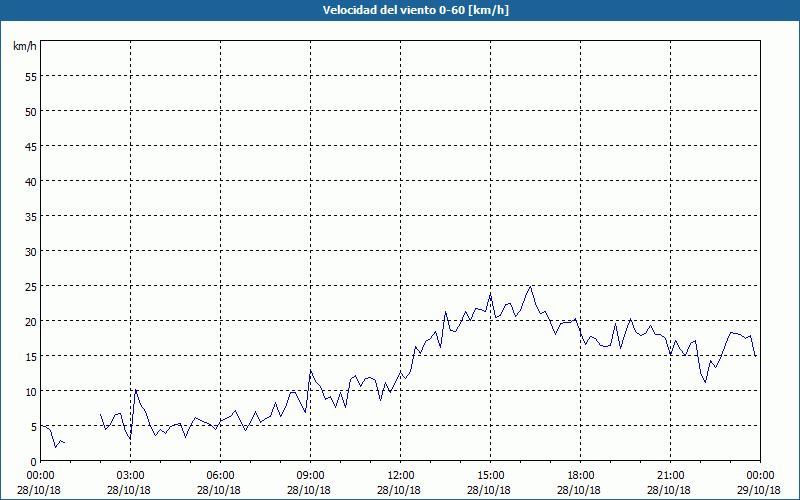Viewport: 800px width, 500px height.
Task: Click the y-axis value 55
Action: pyautogui.click(x=31, y=77)
